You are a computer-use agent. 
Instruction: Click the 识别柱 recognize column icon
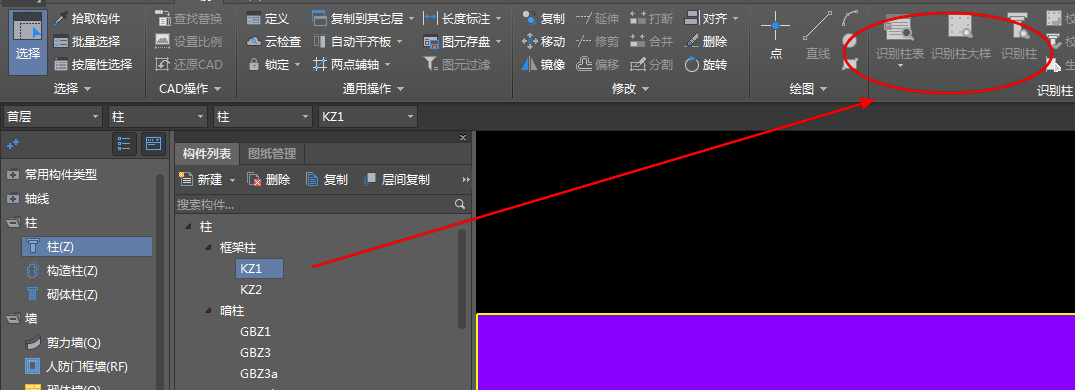pyautogui.click(x=1019, y=36)
